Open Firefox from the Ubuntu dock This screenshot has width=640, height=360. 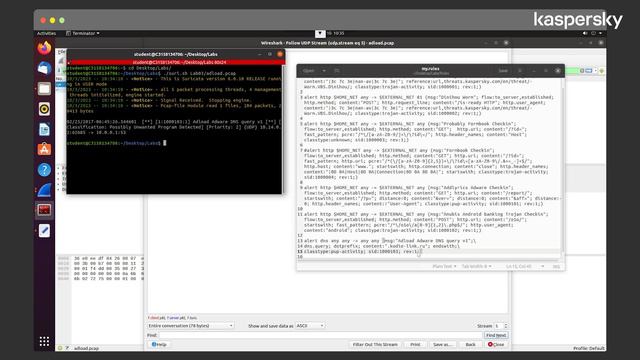(x=44, y=48)
